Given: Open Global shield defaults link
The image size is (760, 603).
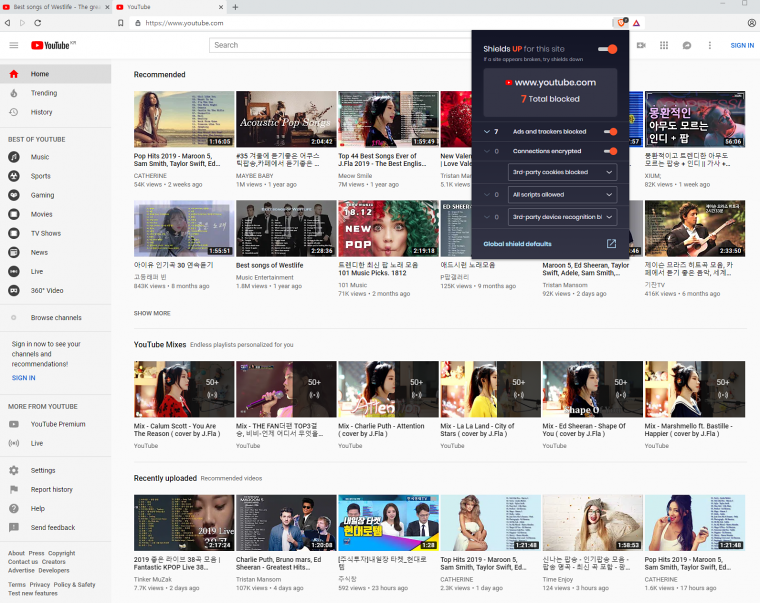Looking at the screenshot, I should coord(517,244).
